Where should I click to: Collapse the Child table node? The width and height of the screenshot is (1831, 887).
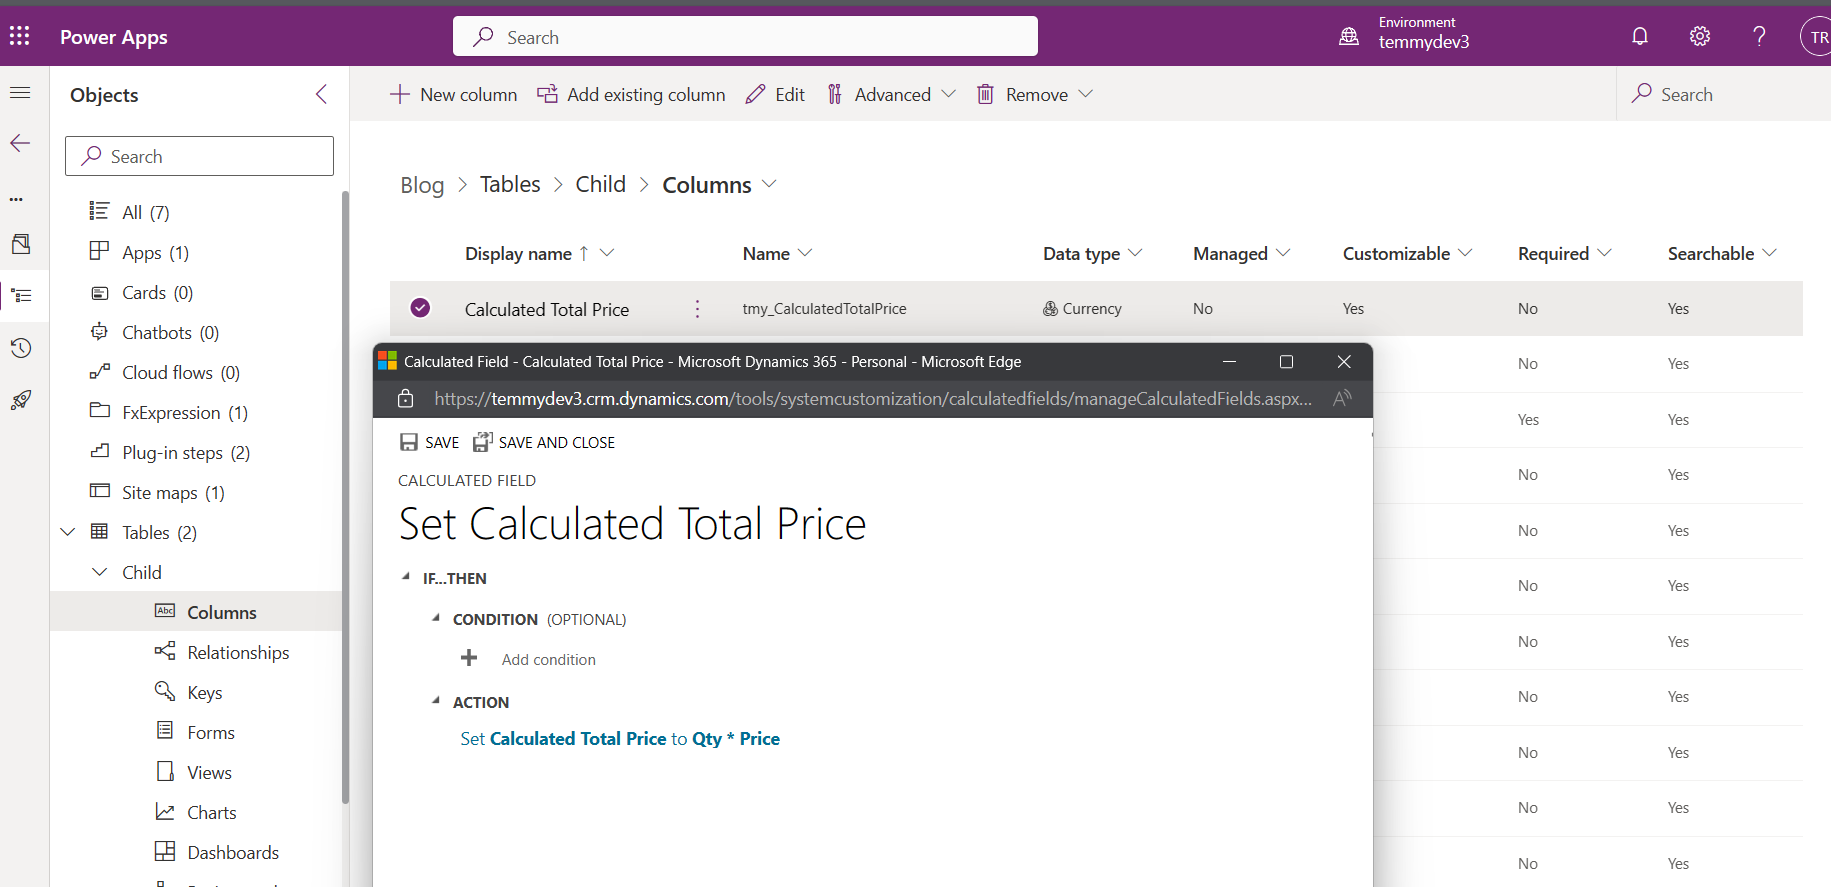click(100, 572)
